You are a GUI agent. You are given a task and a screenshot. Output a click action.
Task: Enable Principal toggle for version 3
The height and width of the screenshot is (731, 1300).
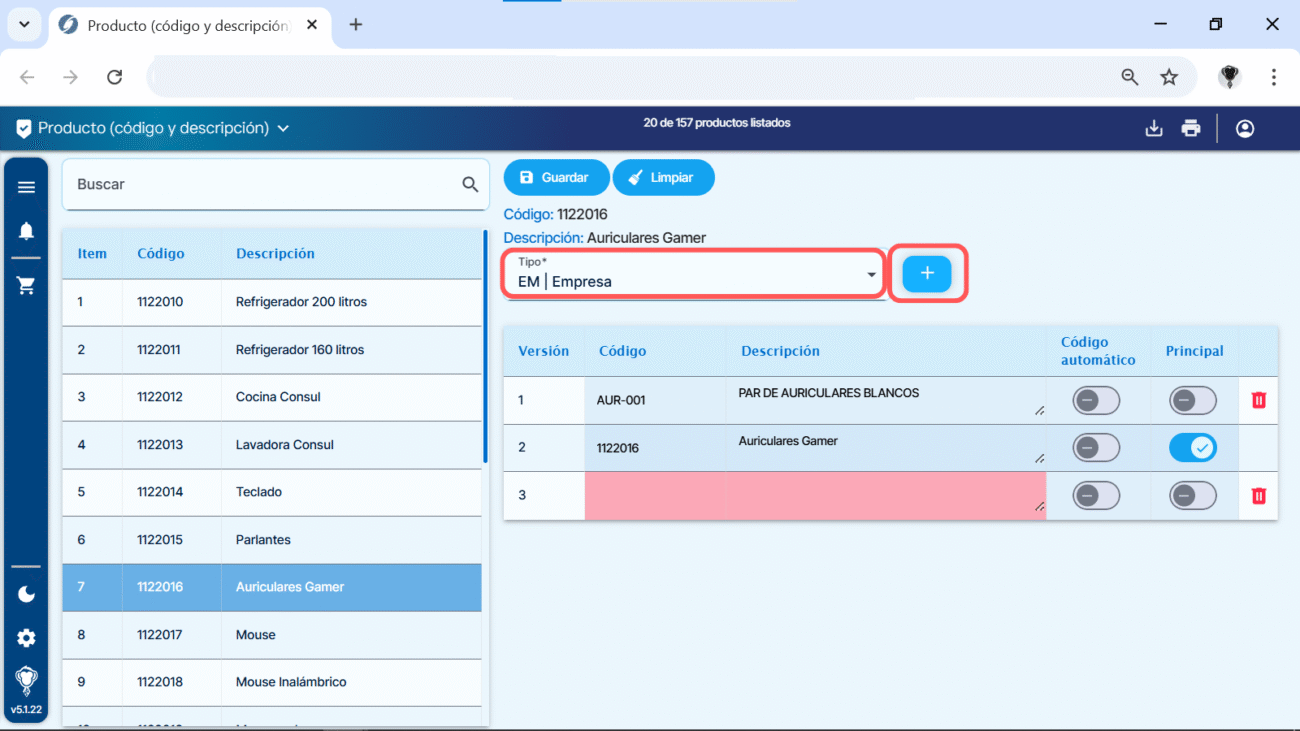click(x=1192, y=496)
